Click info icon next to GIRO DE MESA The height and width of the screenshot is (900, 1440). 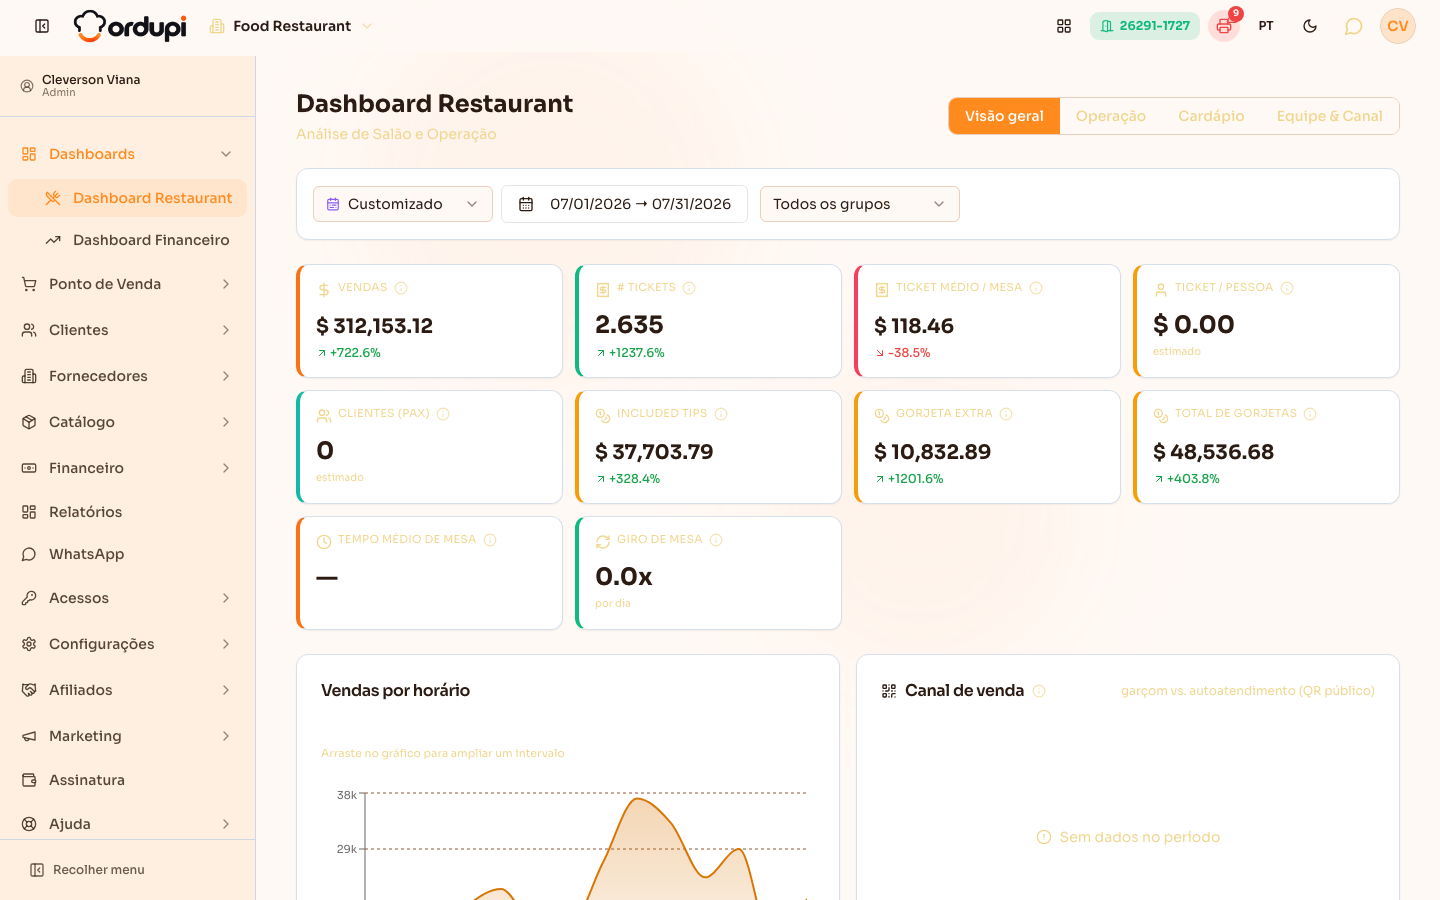716,540
